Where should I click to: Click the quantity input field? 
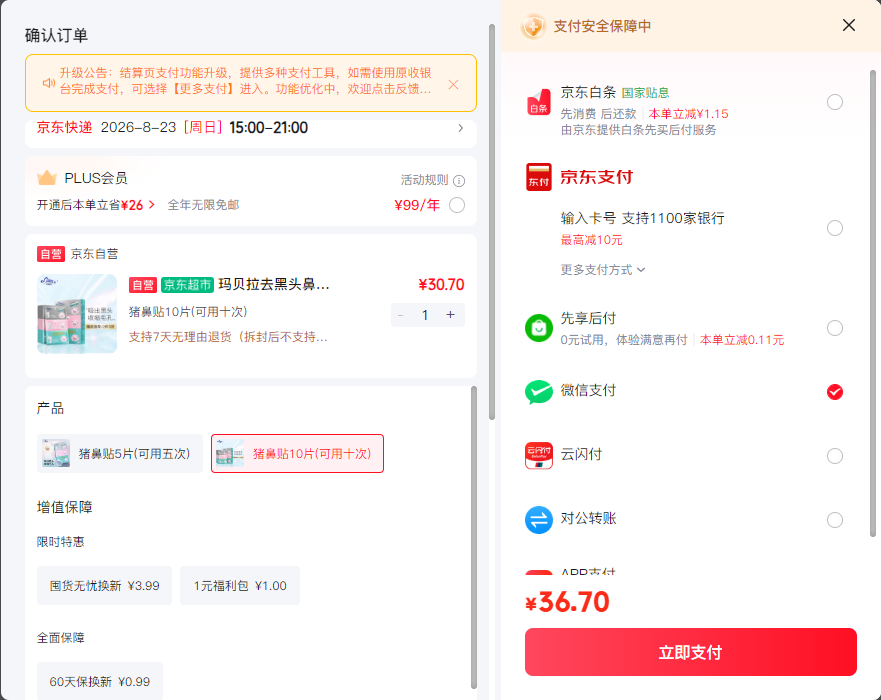point(425,315)
